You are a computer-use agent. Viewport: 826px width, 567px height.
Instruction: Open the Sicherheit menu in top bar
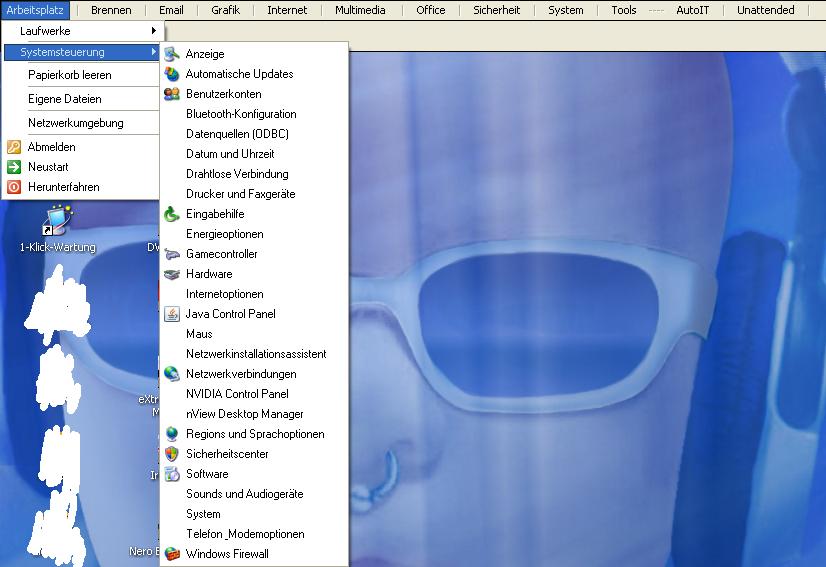point(496,10)
